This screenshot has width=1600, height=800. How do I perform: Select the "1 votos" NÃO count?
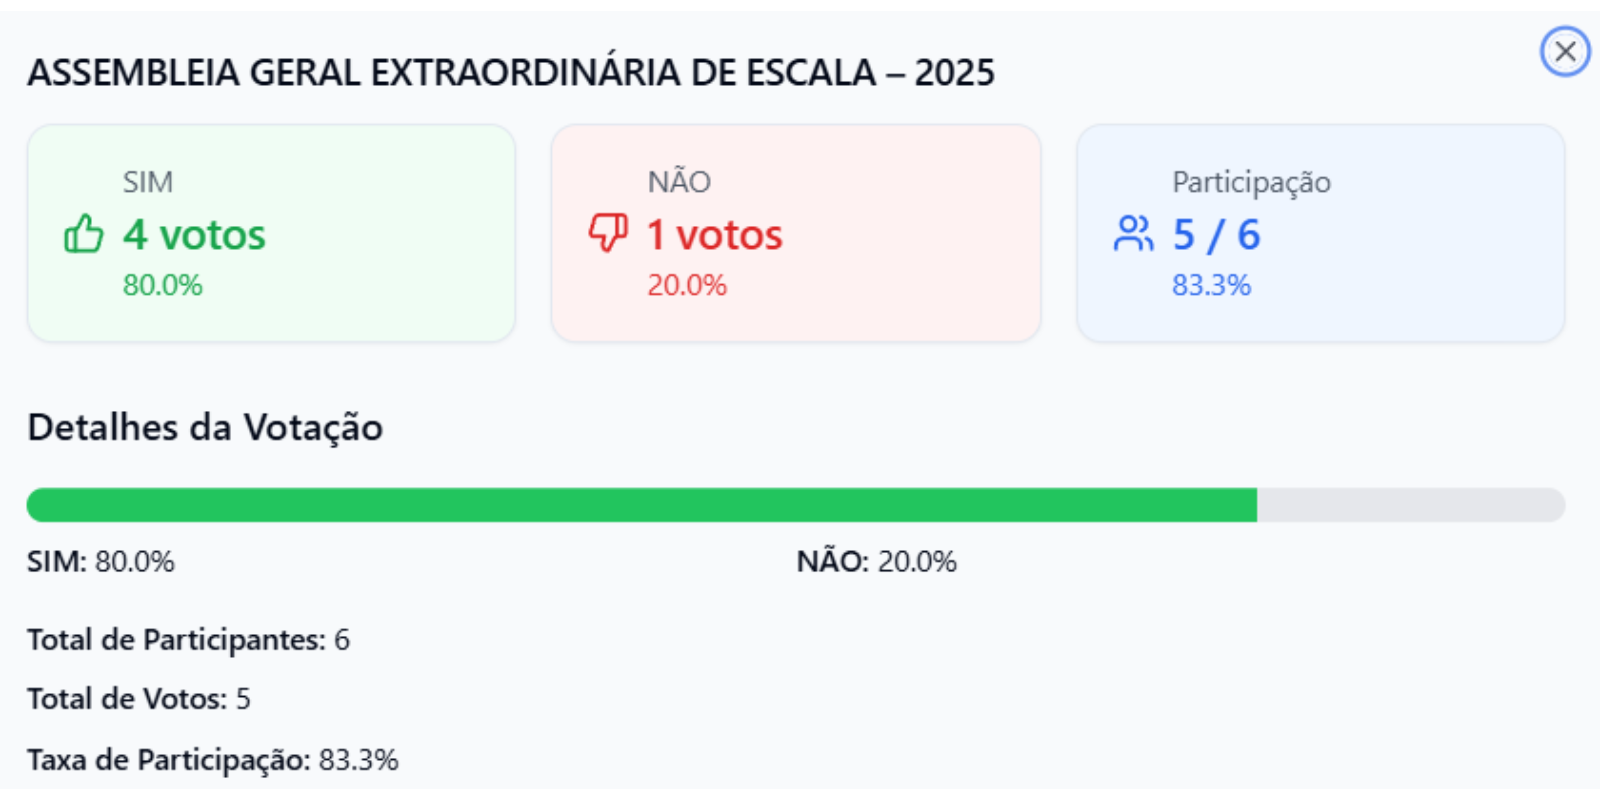point(714,235)
